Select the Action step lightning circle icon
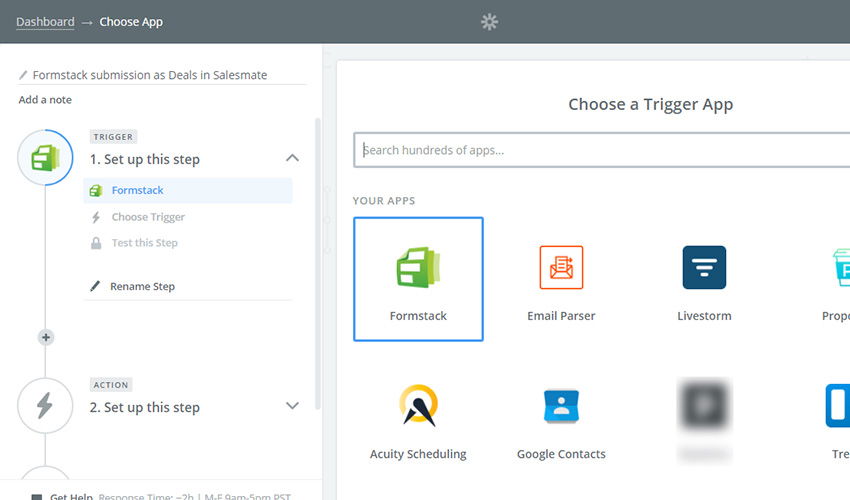850x500 pixels. point(45,406)
